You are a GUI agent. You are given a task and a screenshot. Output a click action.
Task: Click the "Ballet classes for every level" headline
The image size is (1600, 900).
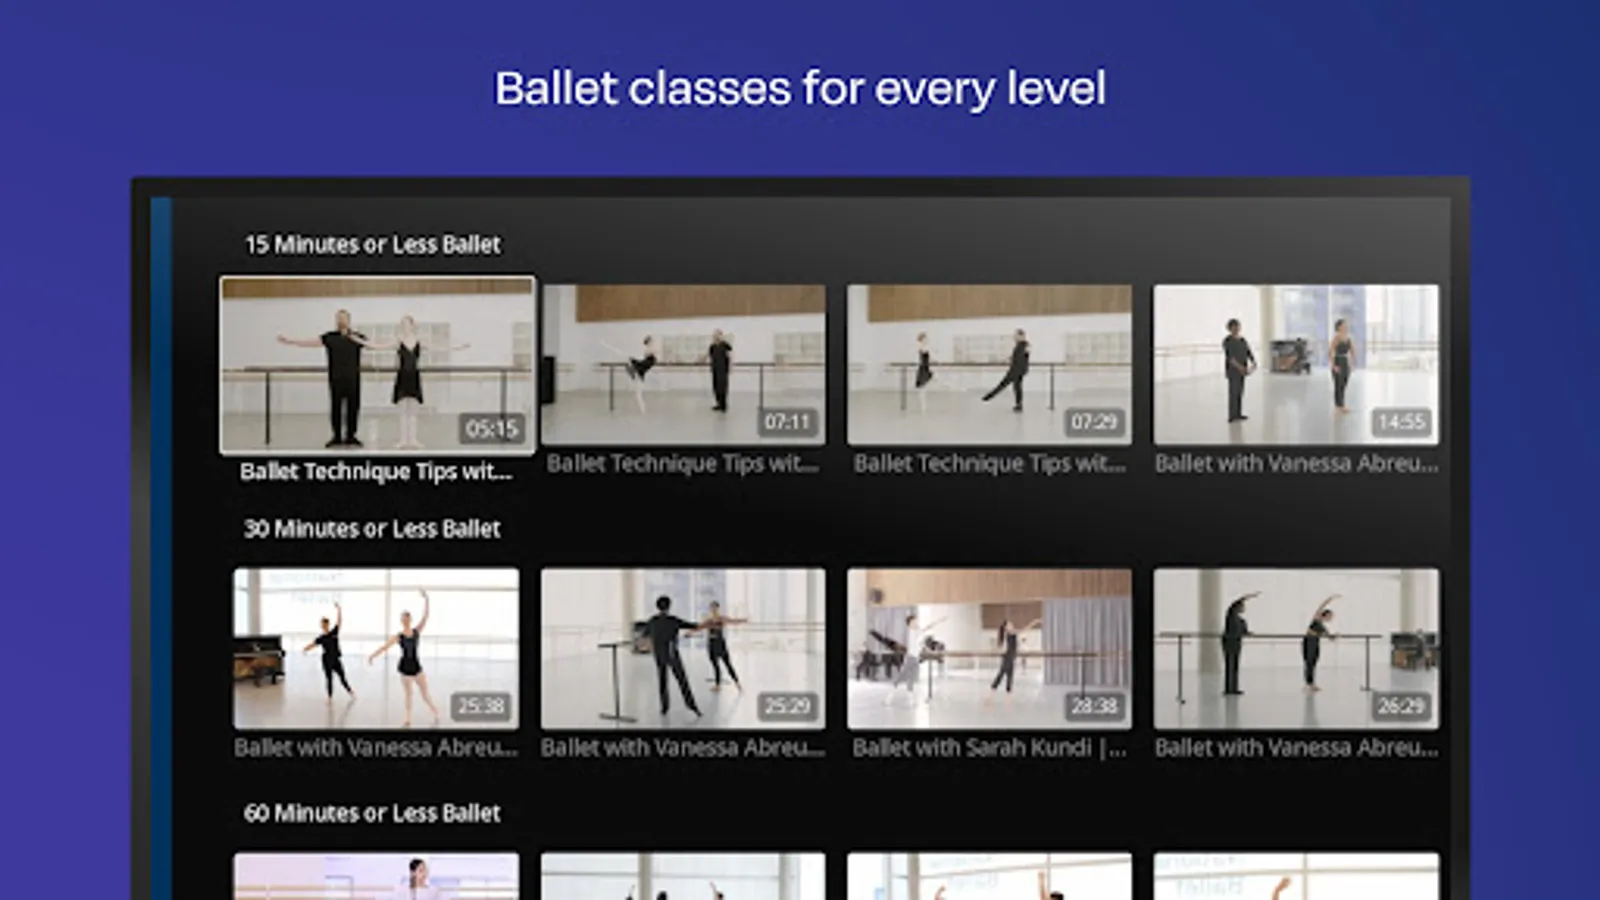pos(800,88)
